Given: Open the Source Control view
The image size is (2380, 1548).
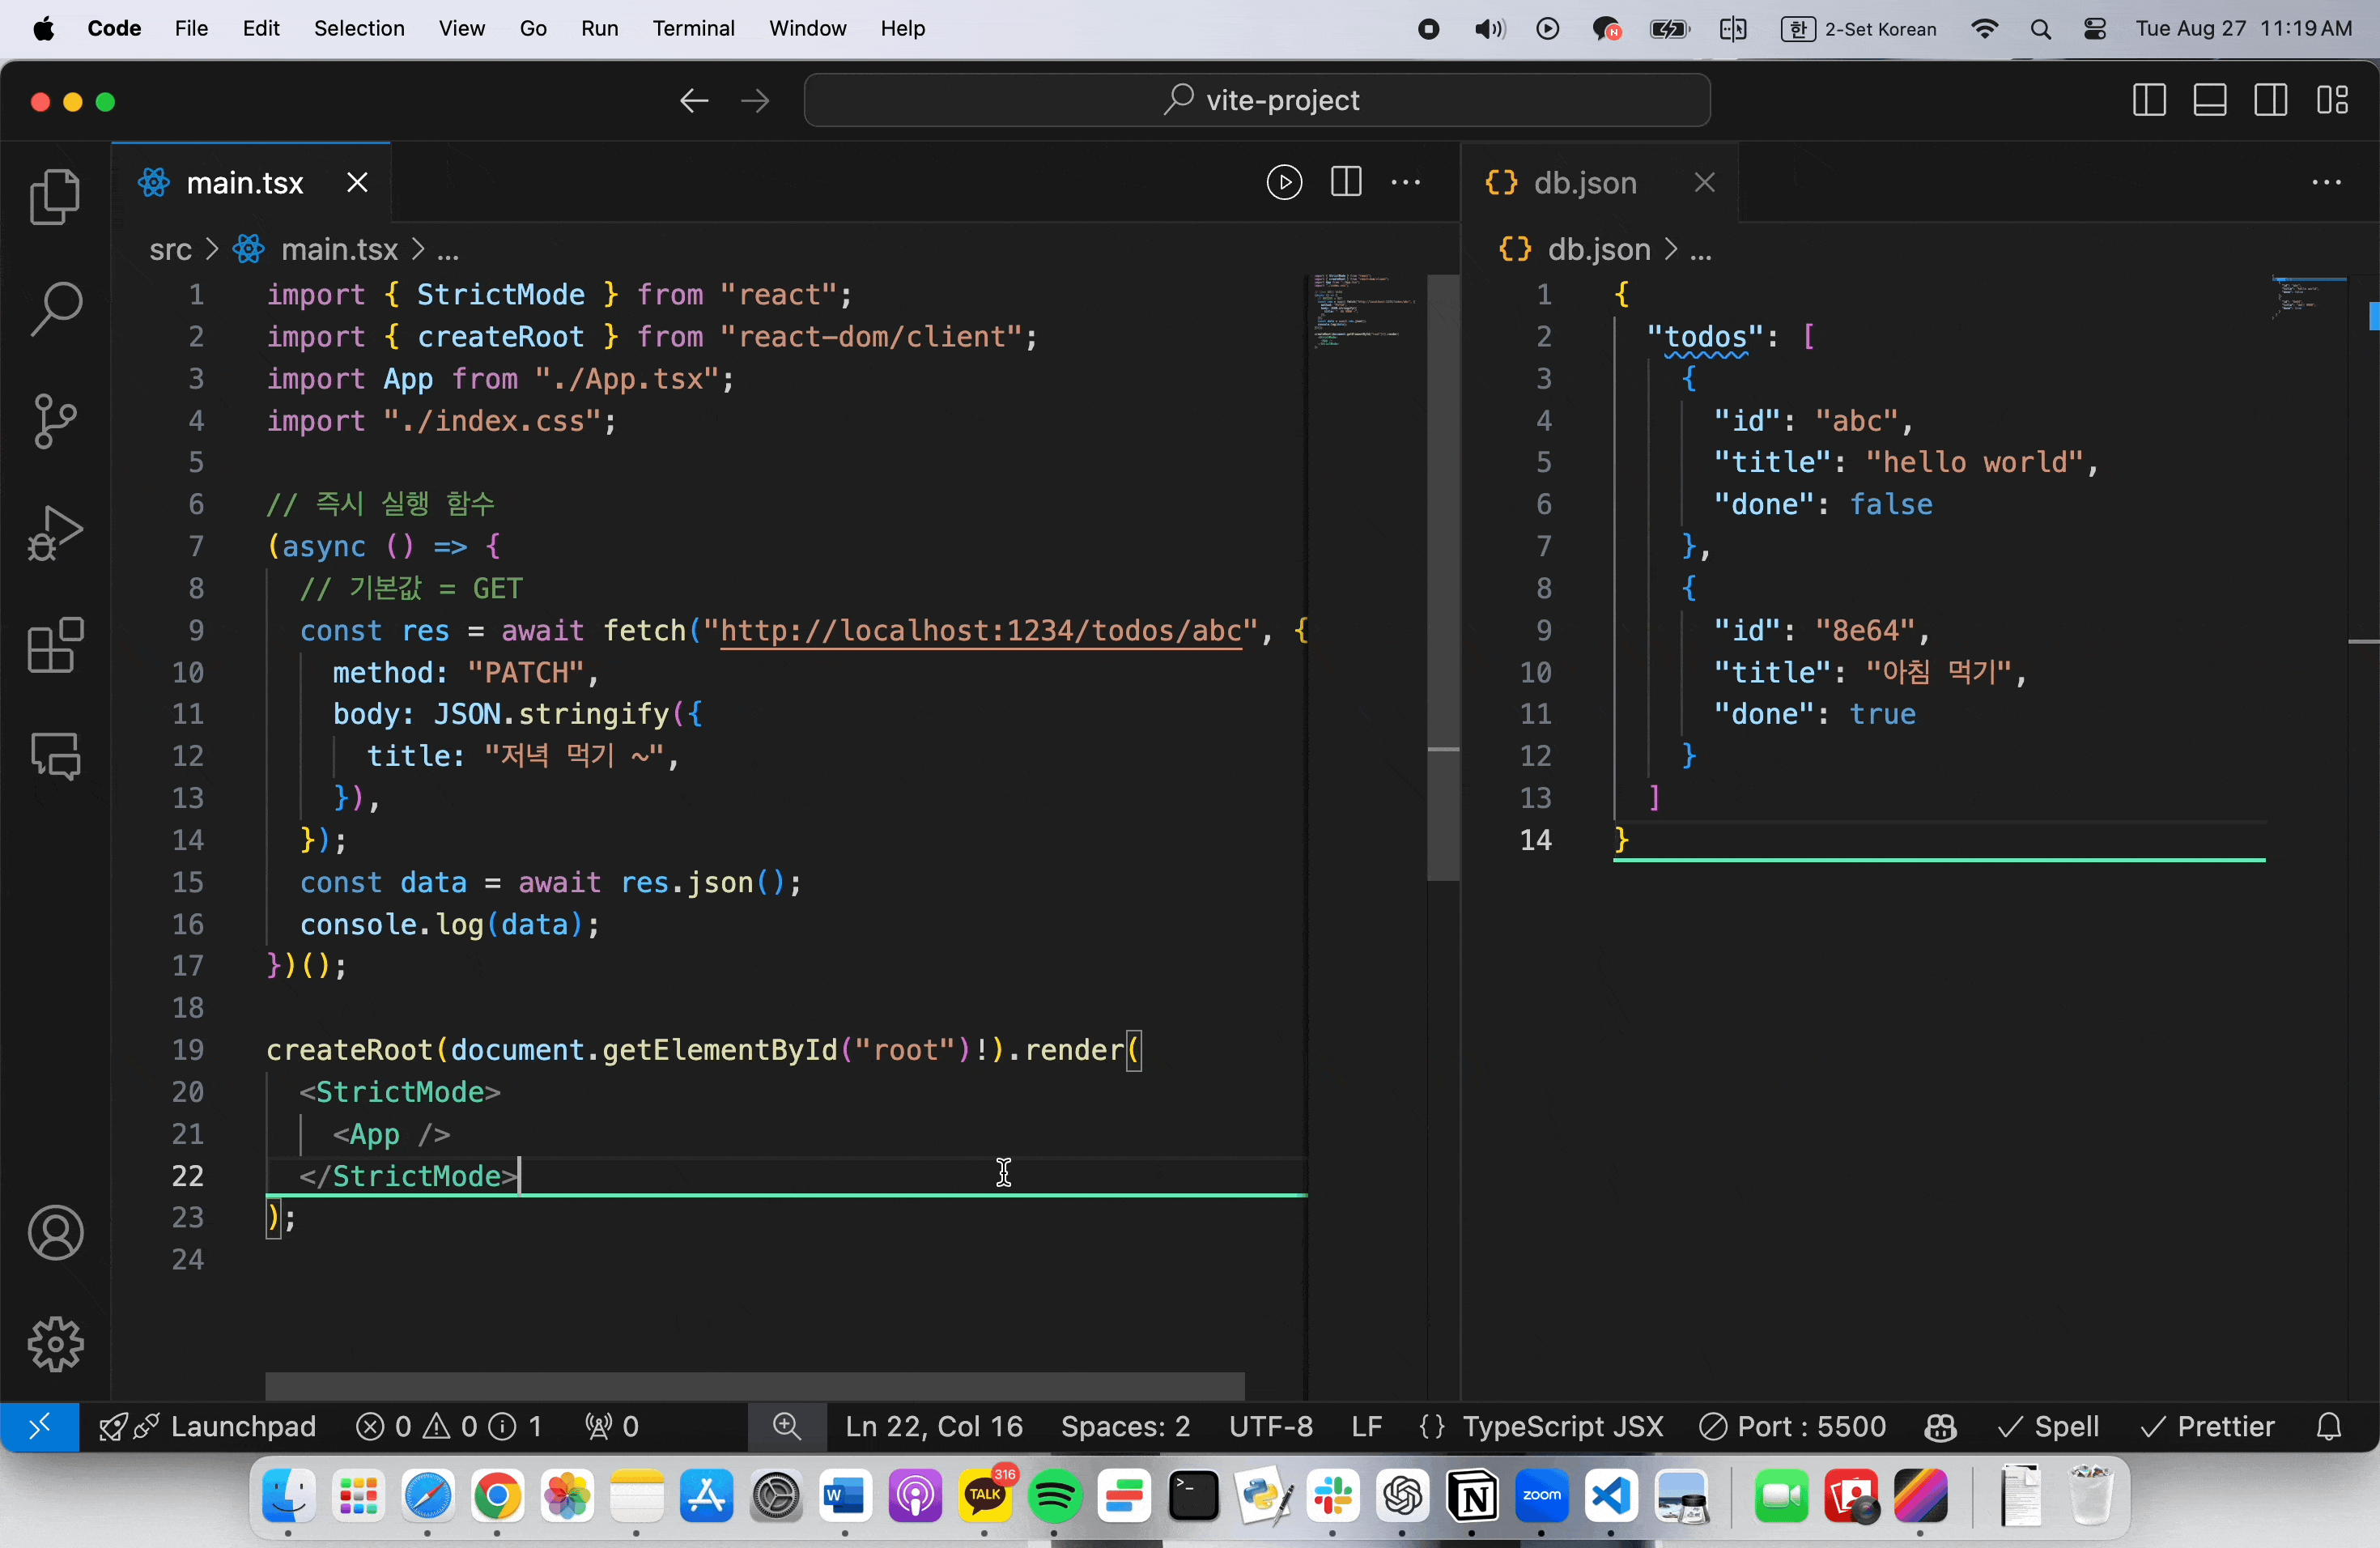Looking at the screenshot, I should click(x=55, y=420).
